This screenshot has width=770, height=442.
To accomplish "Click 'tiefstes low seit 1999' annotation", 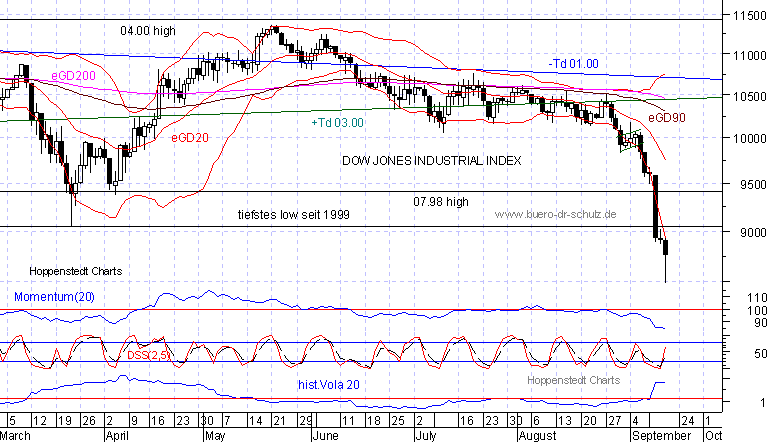I will pos(294,215).
